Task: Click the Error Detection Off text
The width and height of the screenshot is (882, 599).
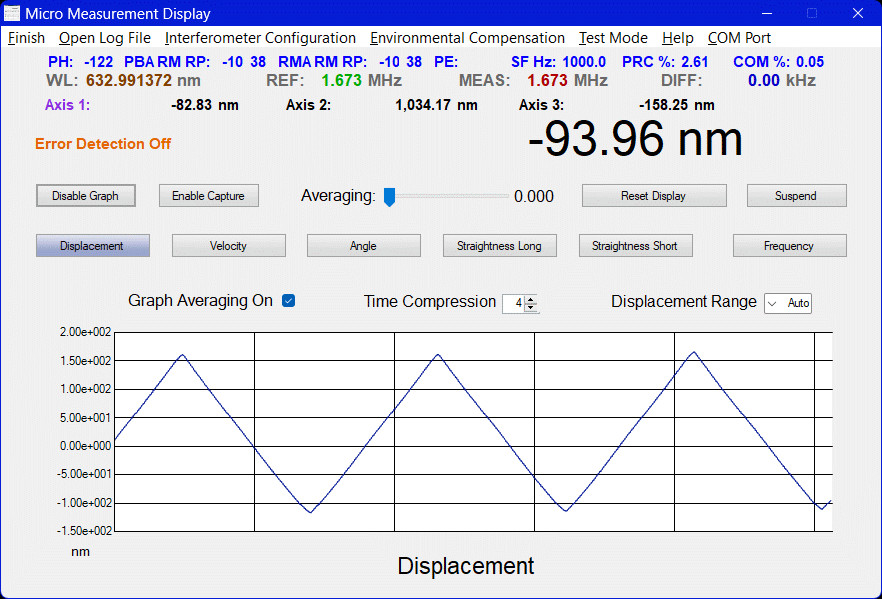Action: click(103, 144)
